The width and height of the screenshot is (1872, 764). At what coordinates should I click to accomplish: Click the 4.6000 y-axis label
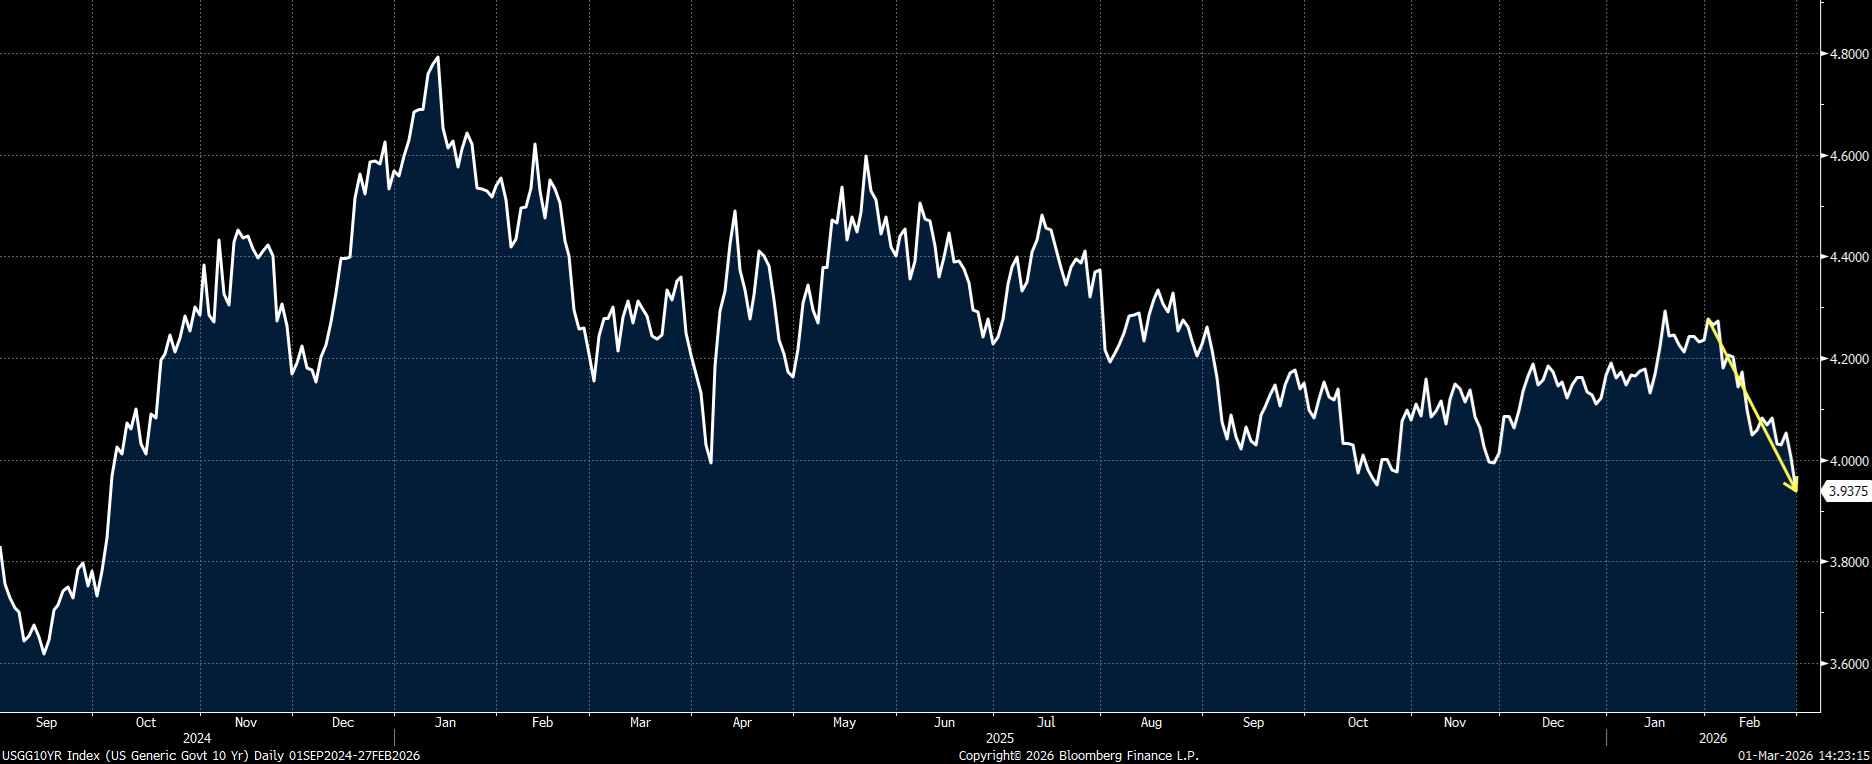pyautogui.click(x=1849, y=156)
